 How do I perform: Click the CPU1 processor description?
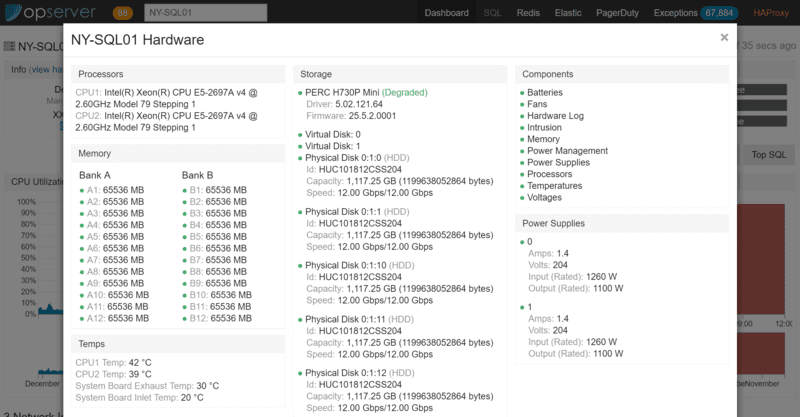click(166, 99)
